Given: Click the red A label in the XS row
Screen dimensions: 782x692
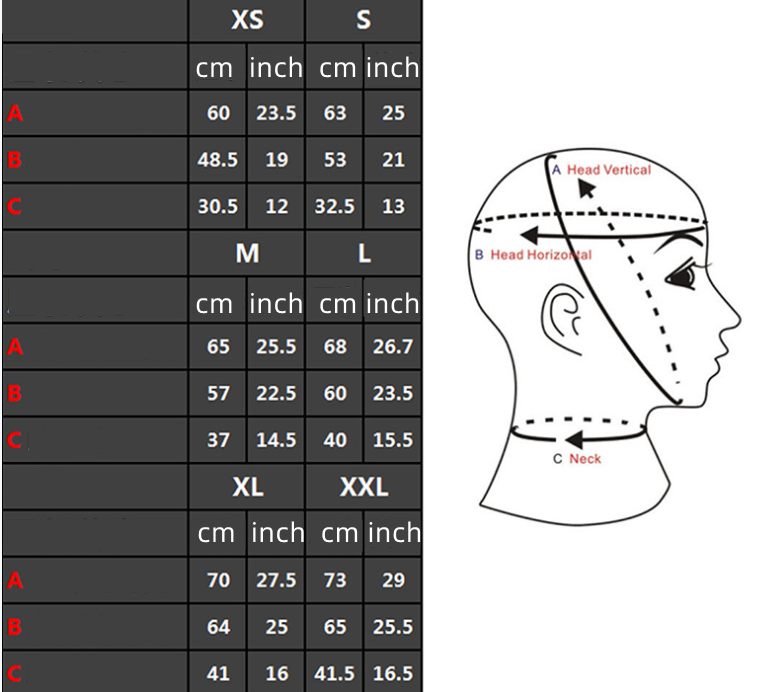Looking at the screenshot, I should point(14,114).
